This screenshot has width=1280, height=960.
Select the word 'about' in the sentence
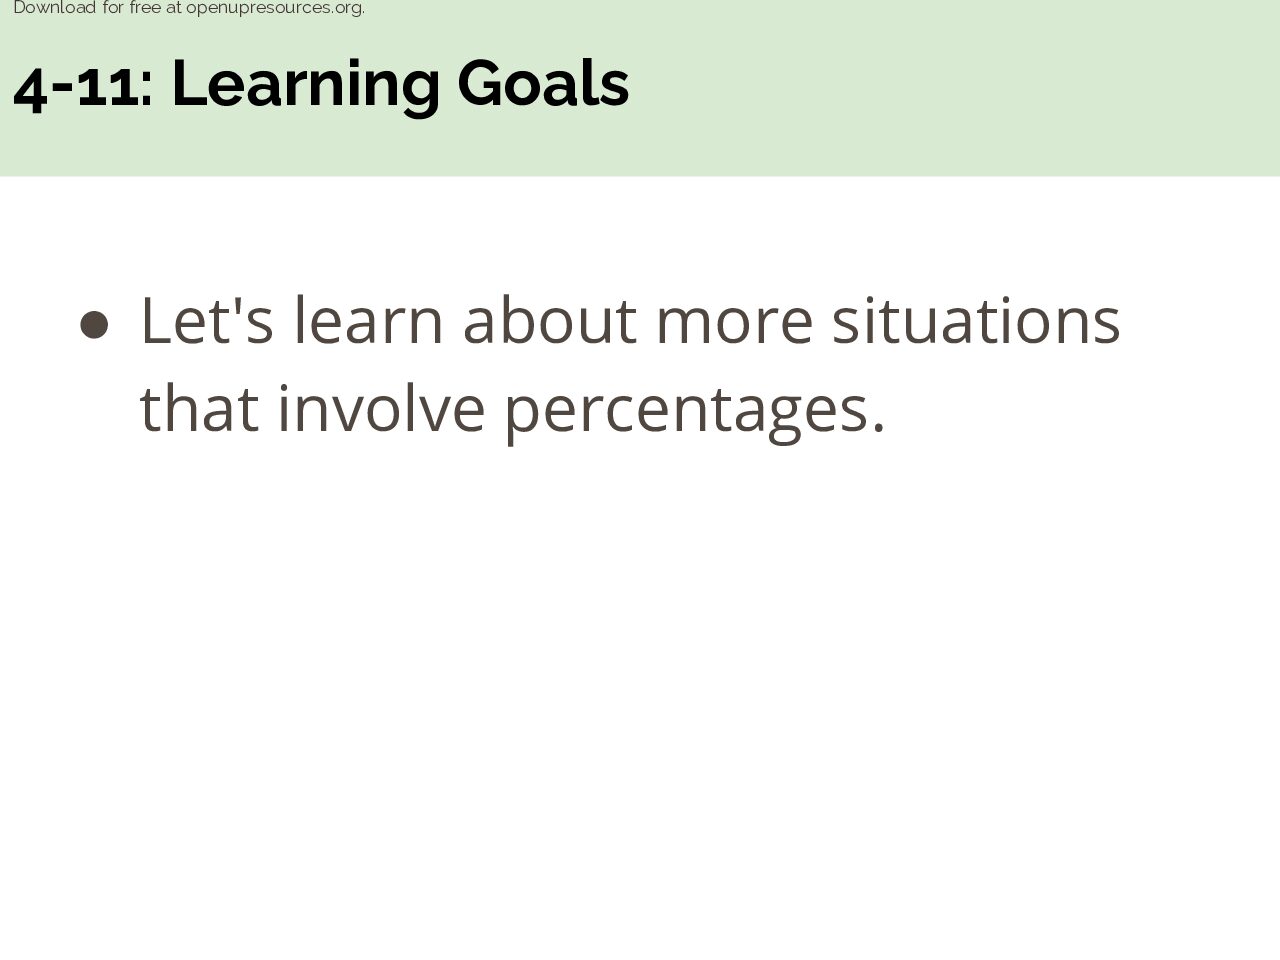coord(549,320)
